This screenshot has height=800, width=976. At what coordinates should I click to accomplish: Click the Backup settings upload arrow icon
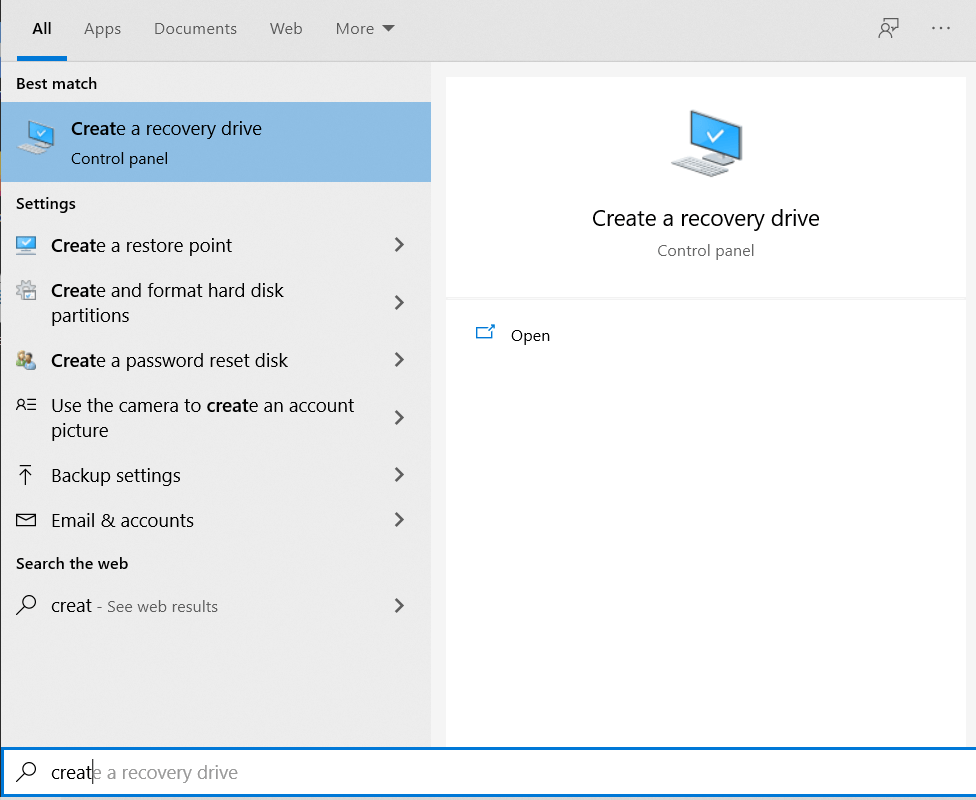coord(27,476)
